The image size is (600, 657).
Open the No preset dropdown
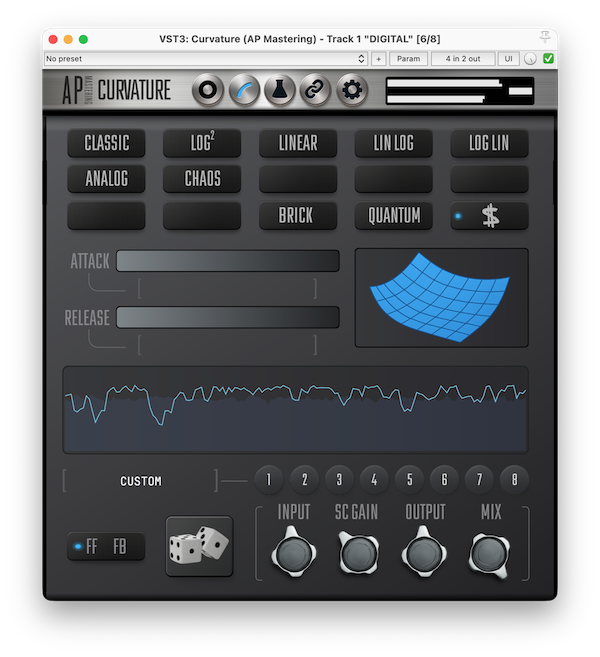[206, 59]
